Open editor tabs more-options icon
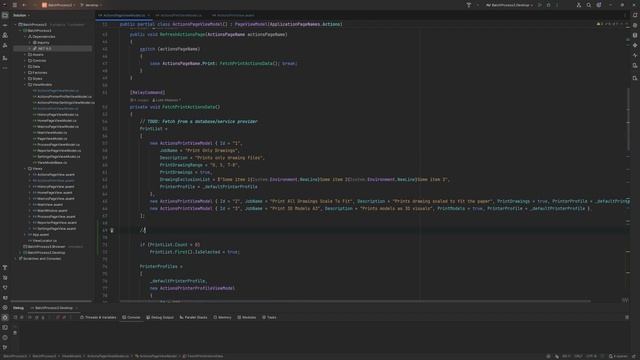Image resolution: width=640 pixels, height=360 pixels. (625, 15)
